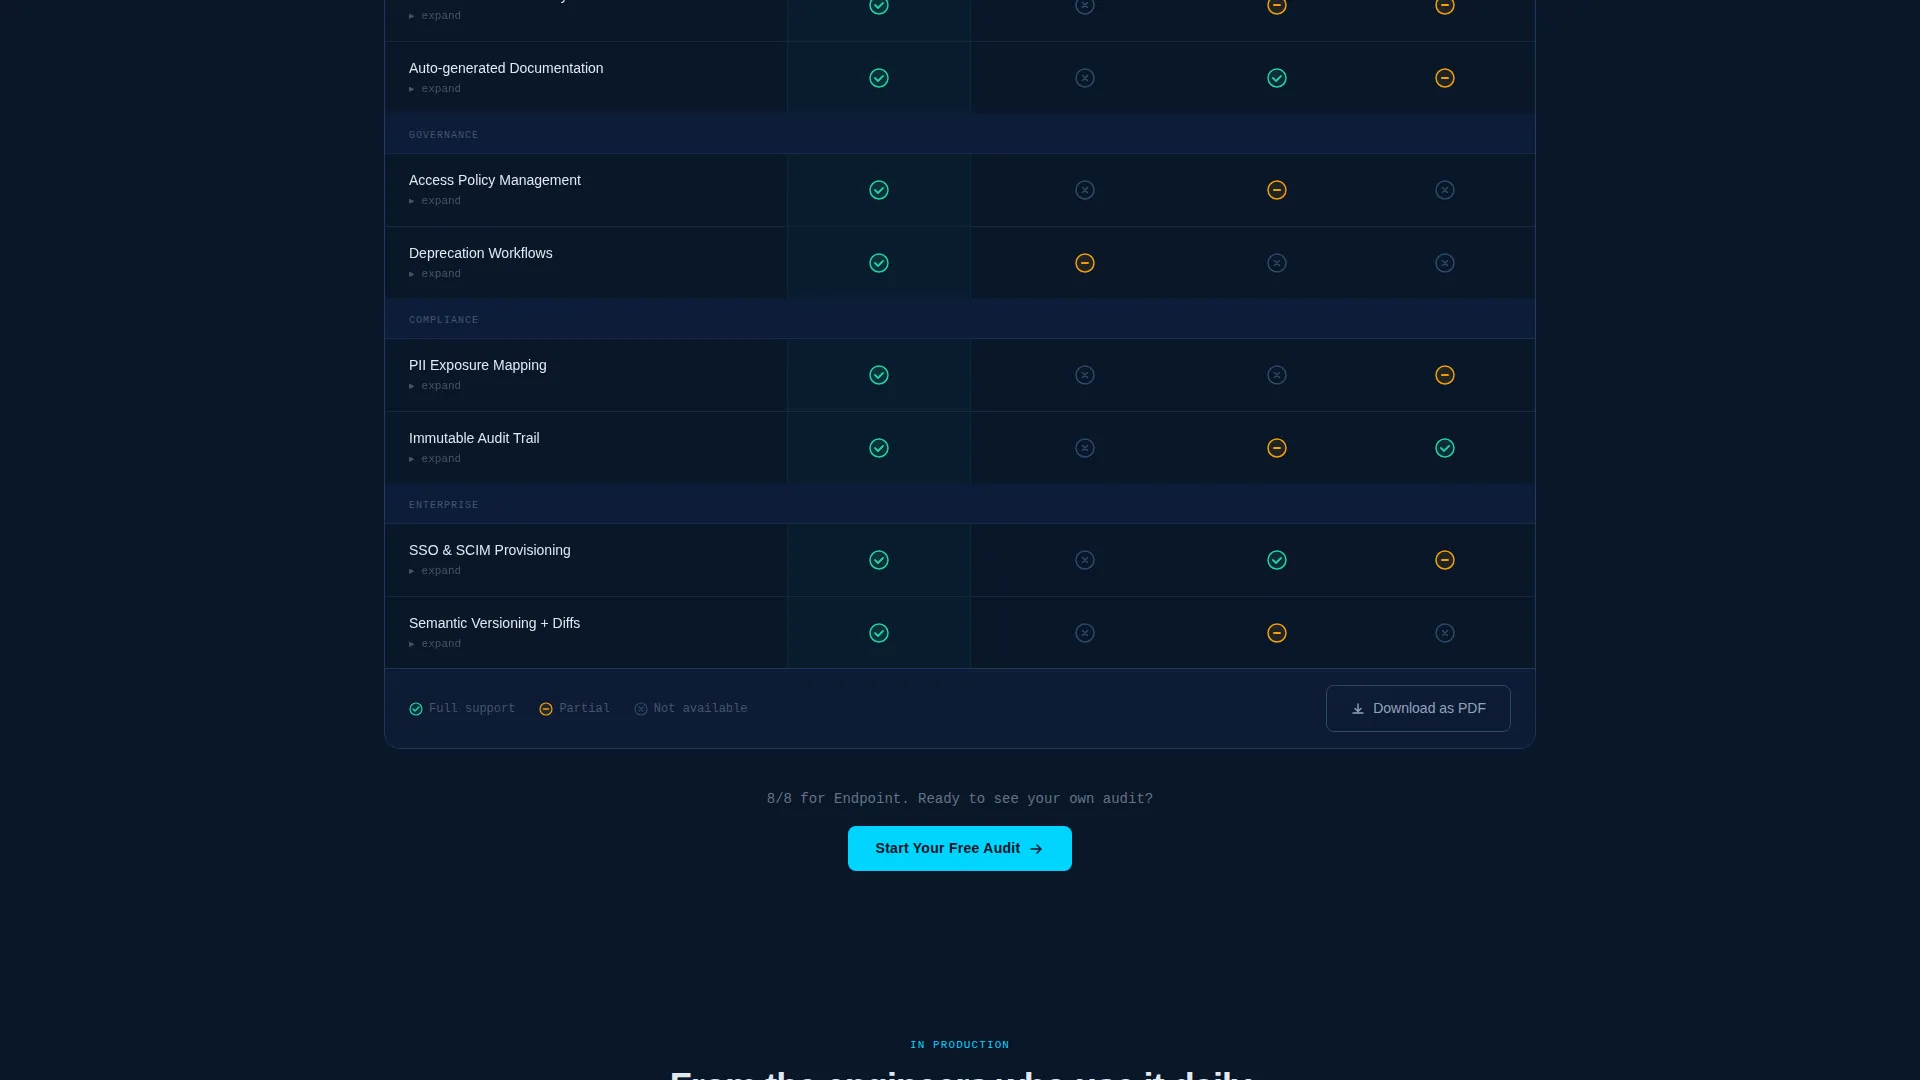The width and height of the screenshot is (1920, 1080).
Task: Click Auto-generated Documentation check in highlighted Endpoint column
Action: 879,78
